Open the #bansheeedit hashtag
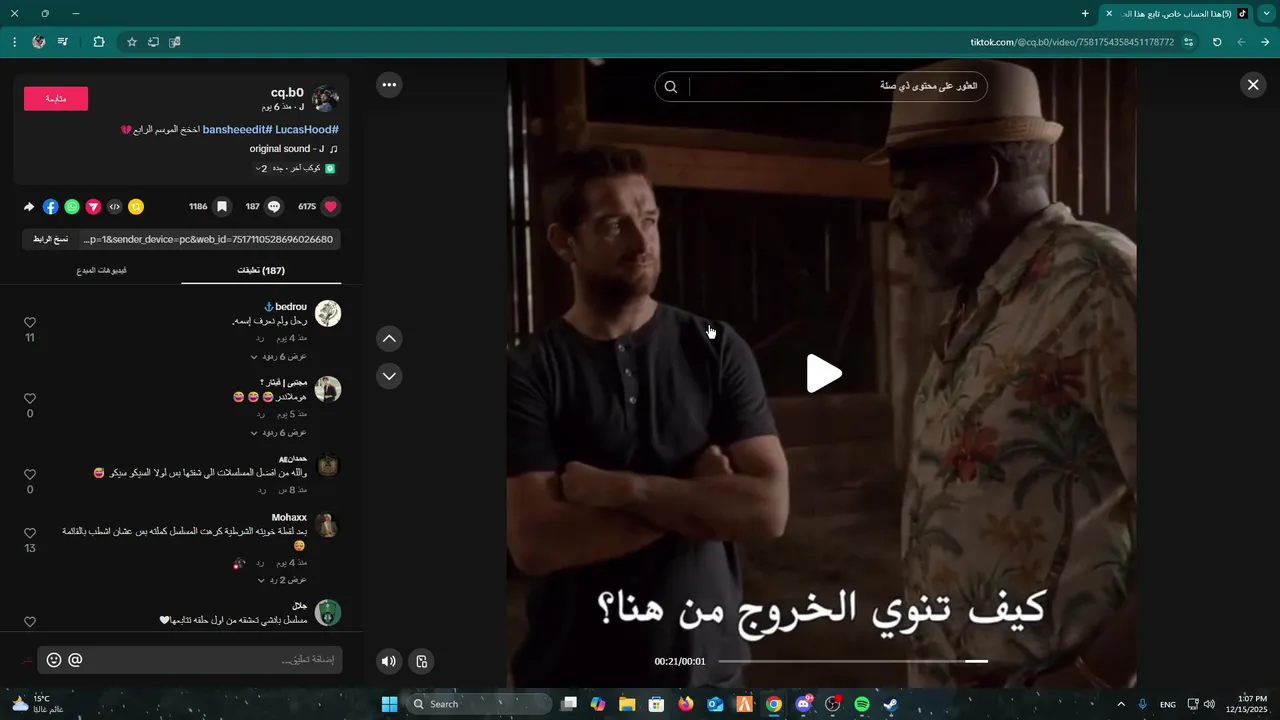 click(x=237, y=130)
